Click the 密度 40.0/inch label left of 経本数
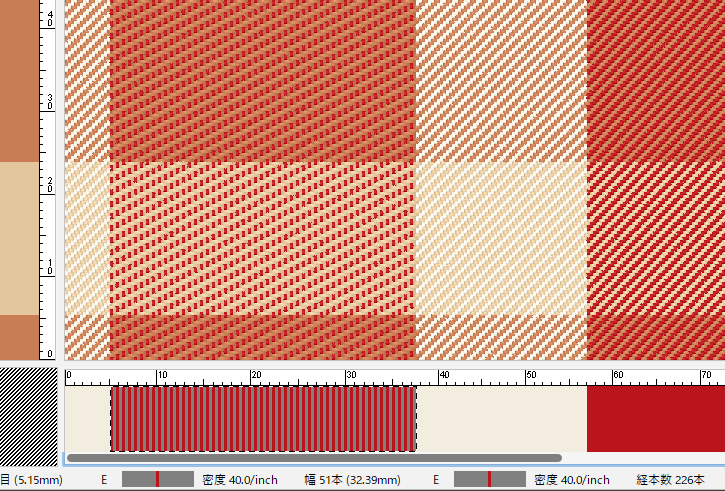Screen dimensions: 725x491 coord(572,479)
